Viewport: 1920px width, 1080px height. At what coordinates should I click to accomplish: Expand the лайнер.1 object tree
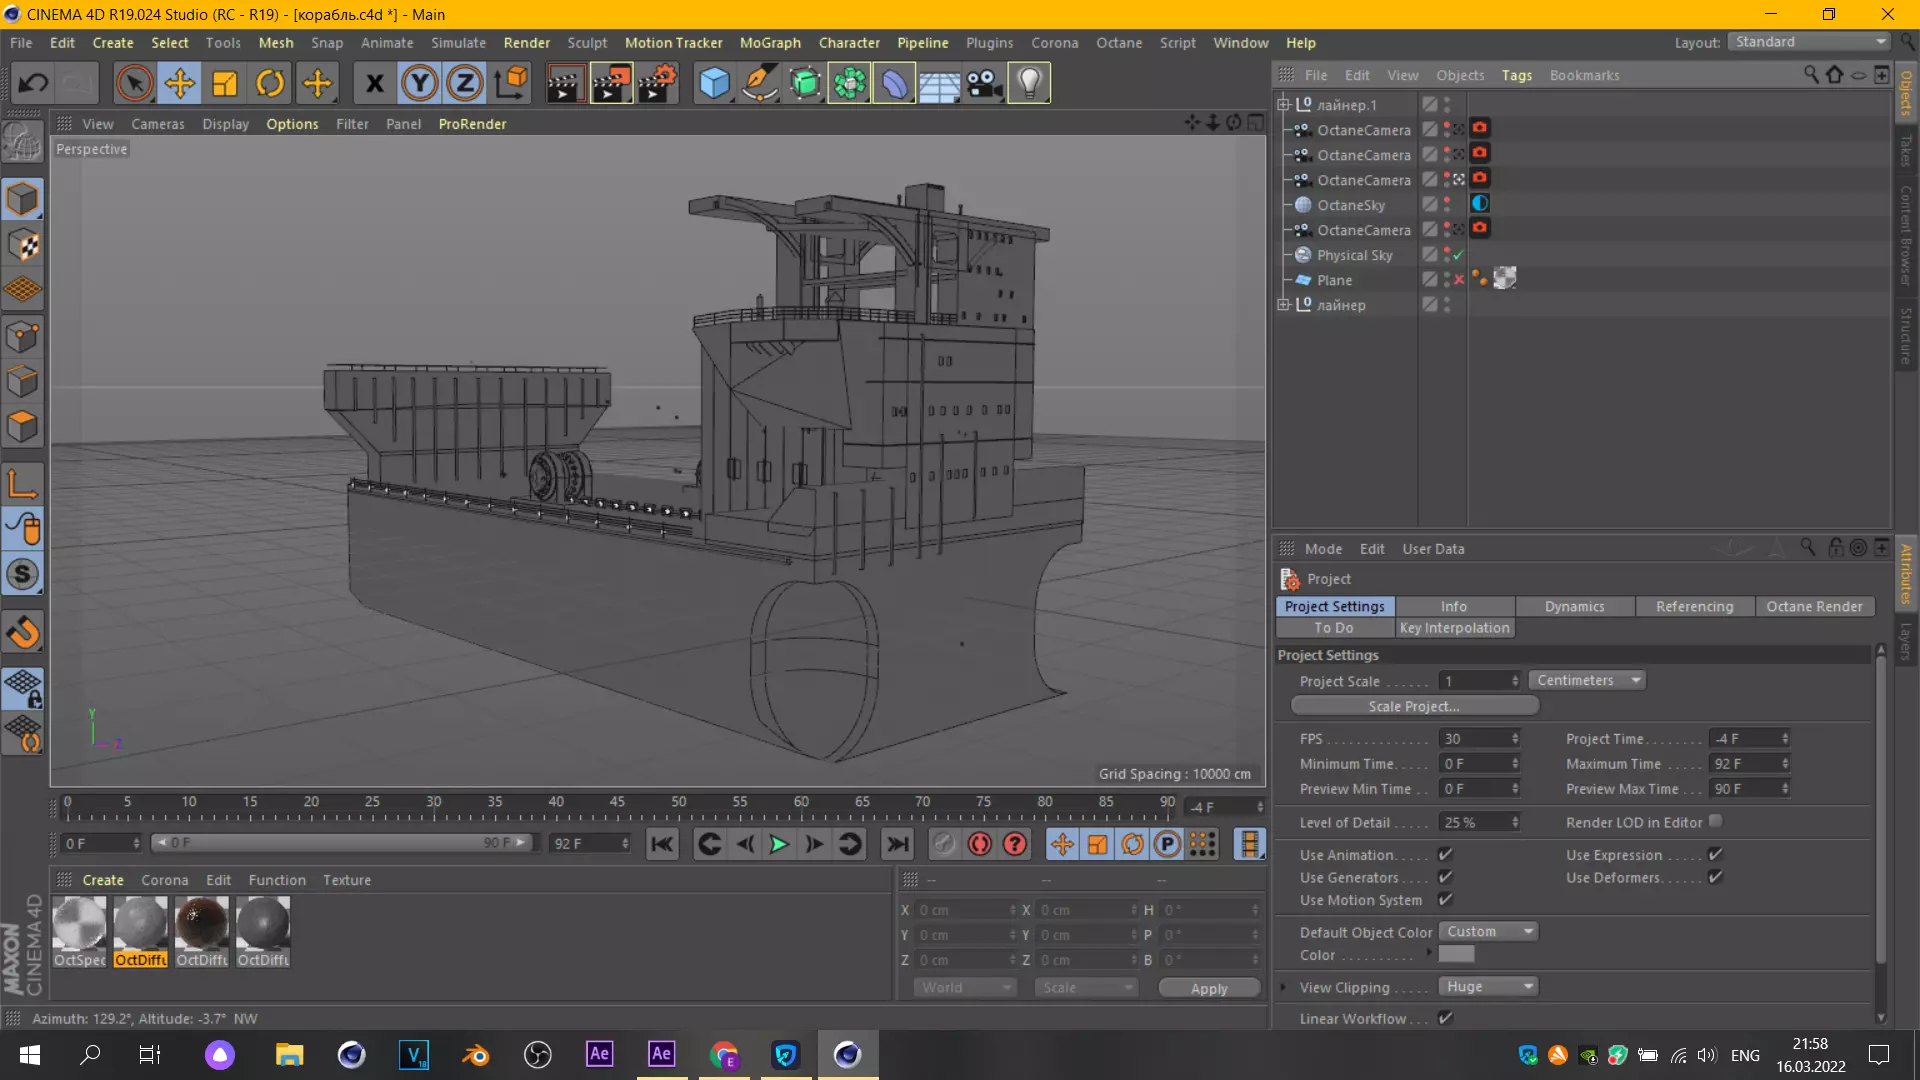pos(1284,104)
